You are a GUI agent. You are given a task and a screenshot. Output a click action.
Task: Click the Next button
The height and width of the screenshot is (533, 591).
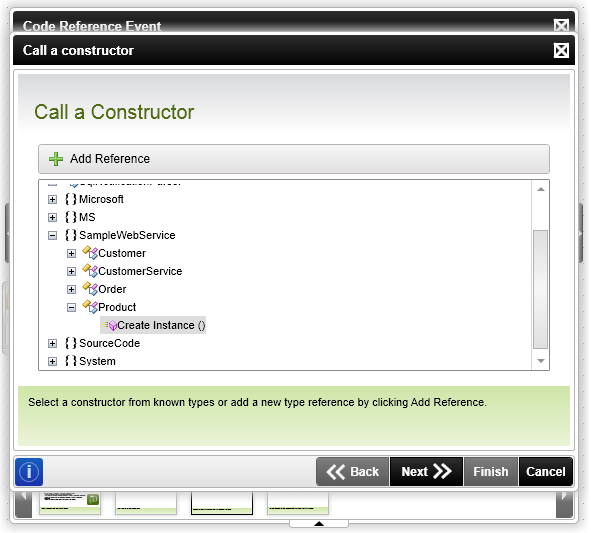pyautogui.click(x=426, y=472)
